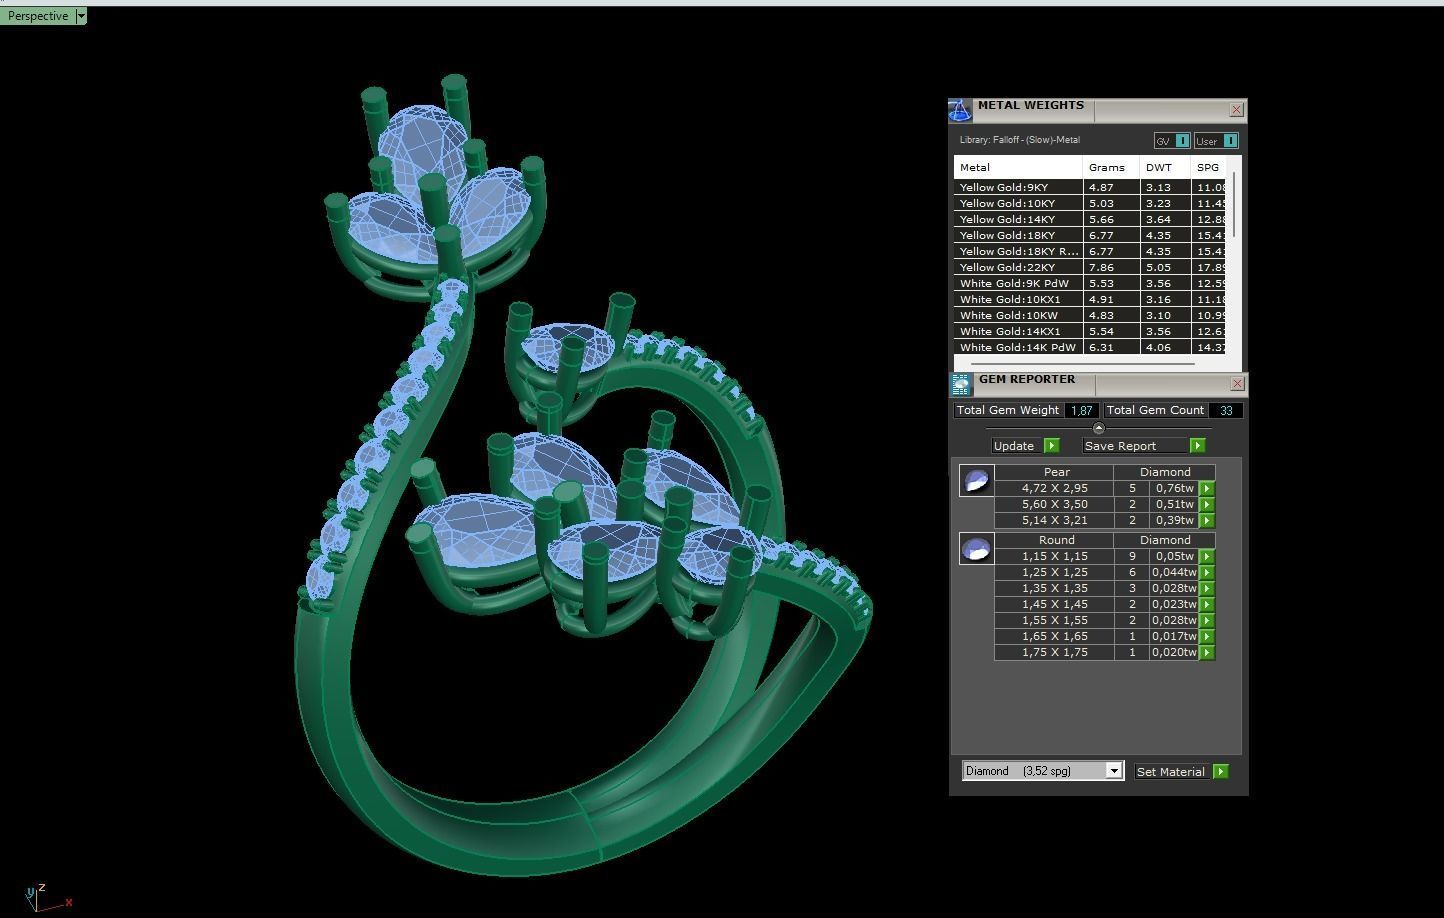Click the Save Report button
1444x918 pixels.
pyautogui.click(x=1136, y=446)
